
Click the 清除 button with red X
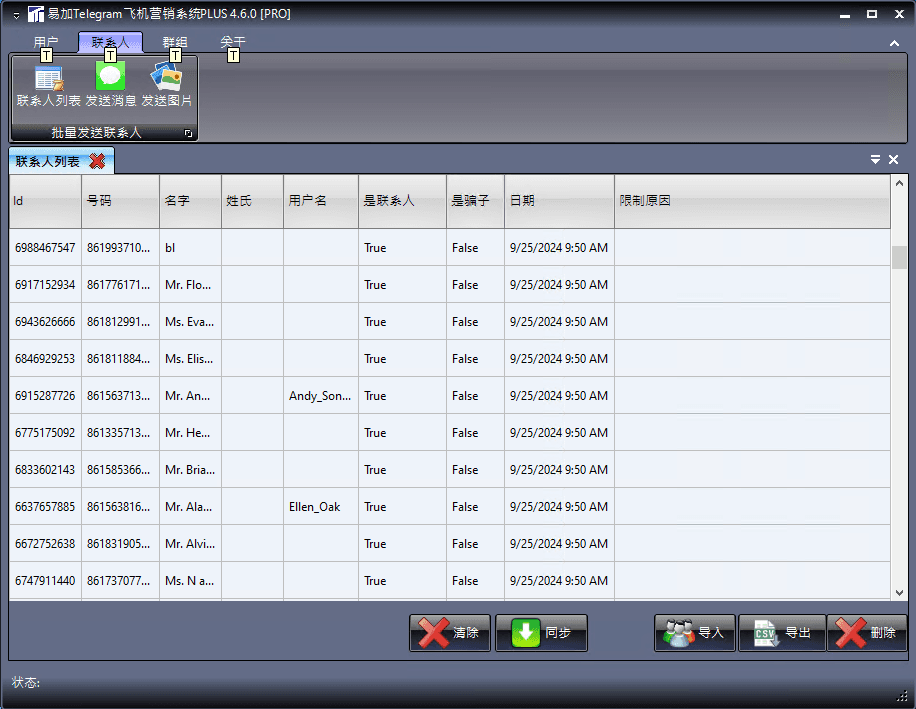click(450, 632)
